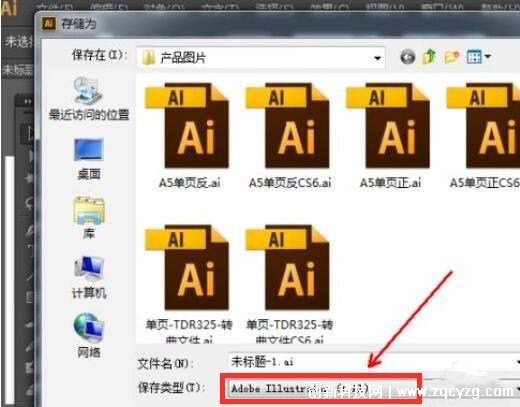Open the 保存类型 Adobe Illustrator dropdown
Image resolution: width=520 pixels, height=407 pixels.
click(x=321, y=389)
